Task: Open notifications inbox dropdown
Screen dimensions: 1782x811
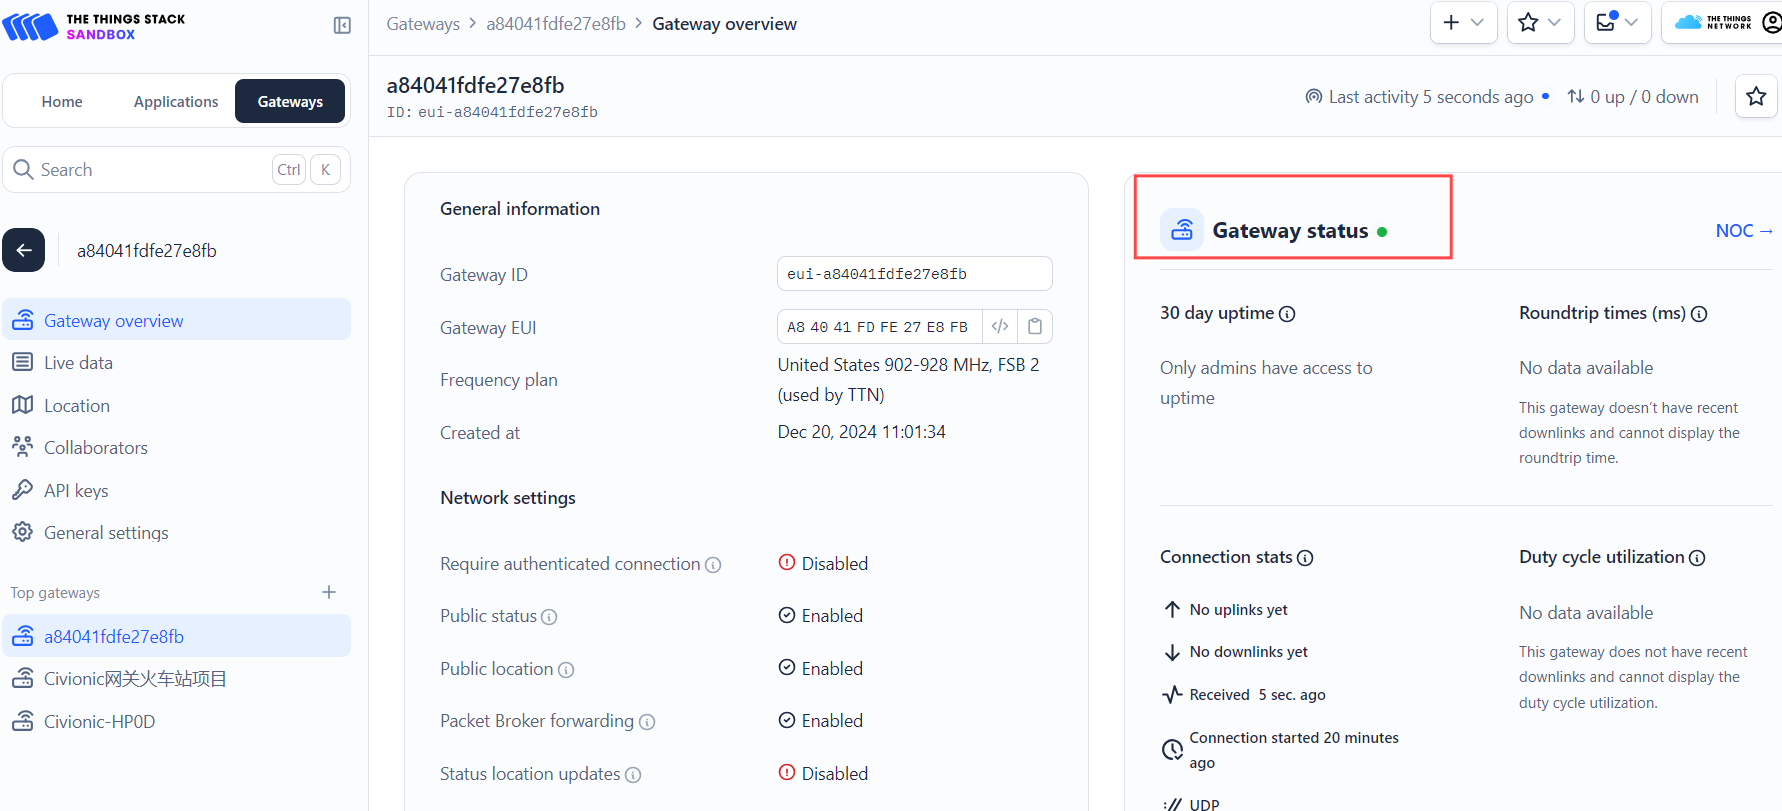Action: tap(1617, 22)
